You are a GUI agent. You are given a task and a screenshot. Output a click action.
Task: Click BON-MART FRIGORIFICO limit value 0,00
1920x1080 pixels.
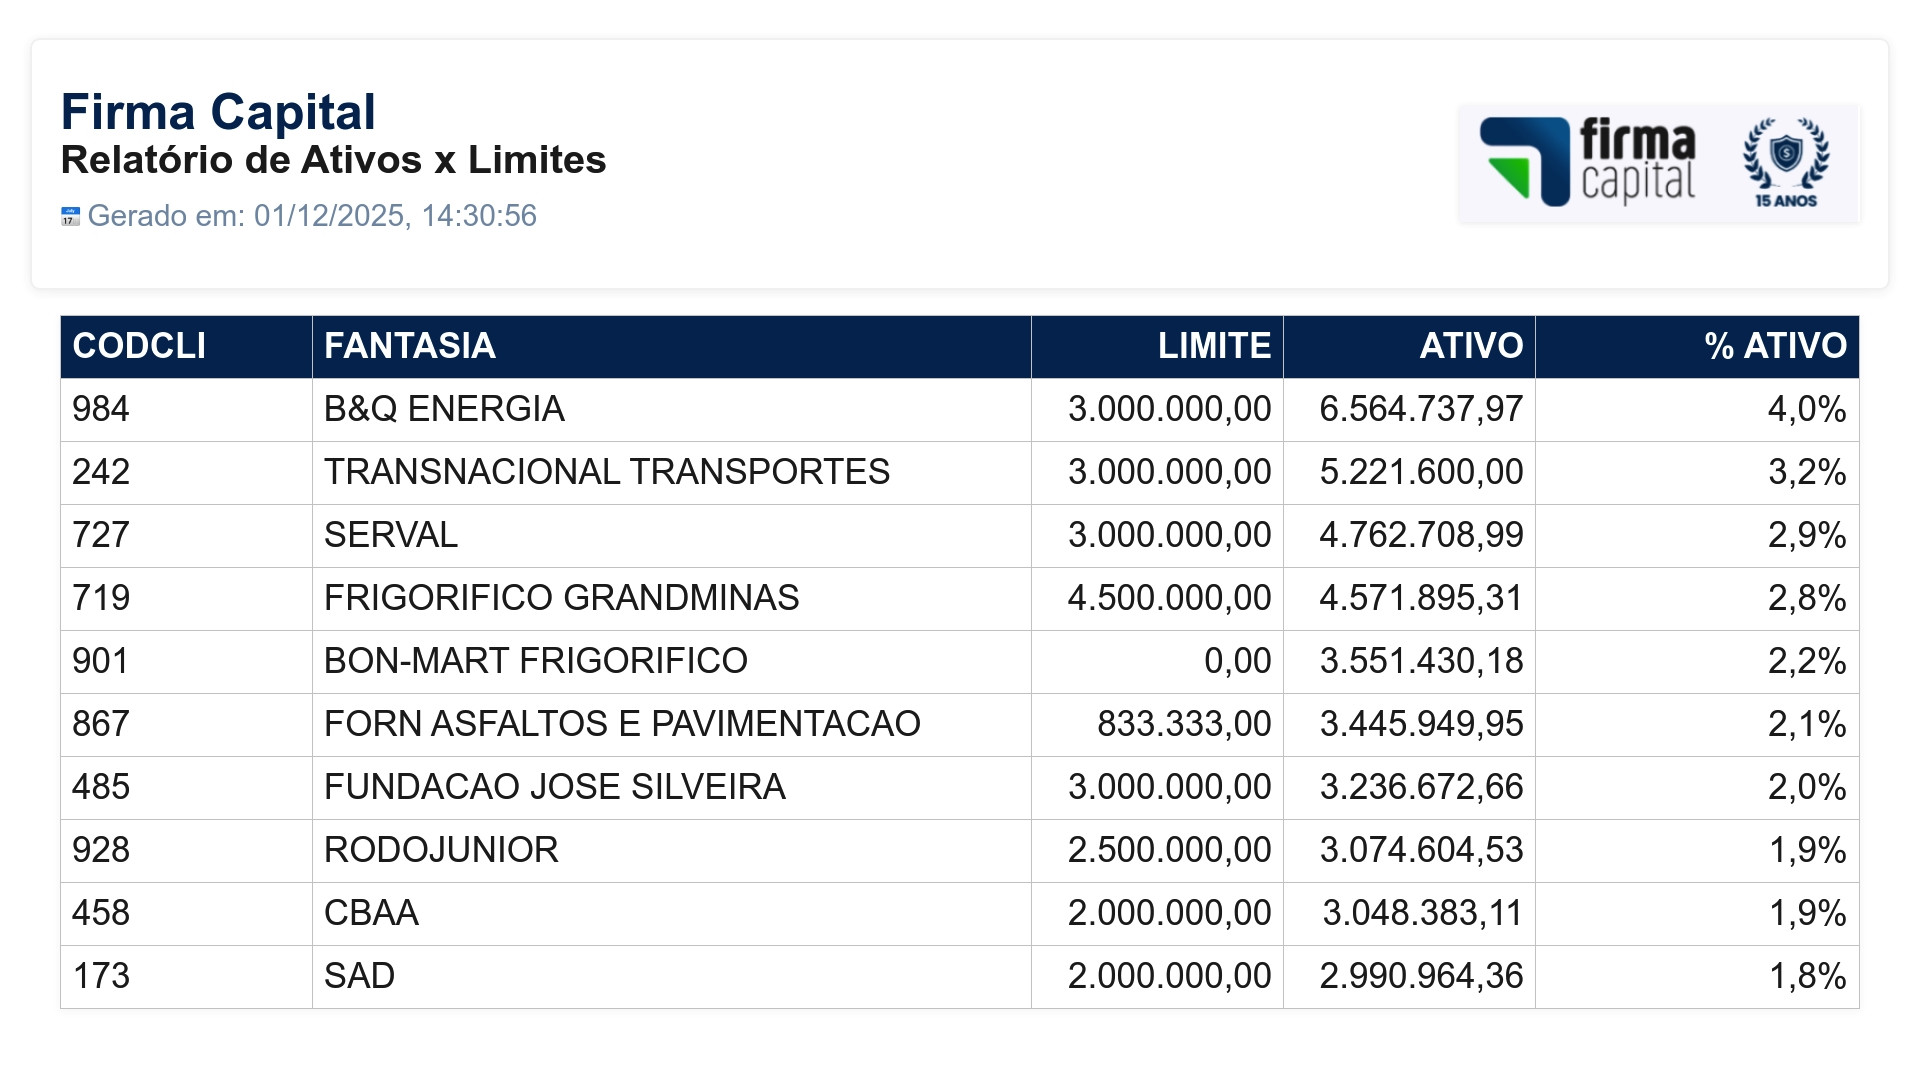pyautogui.click(x=1238, y=662)
